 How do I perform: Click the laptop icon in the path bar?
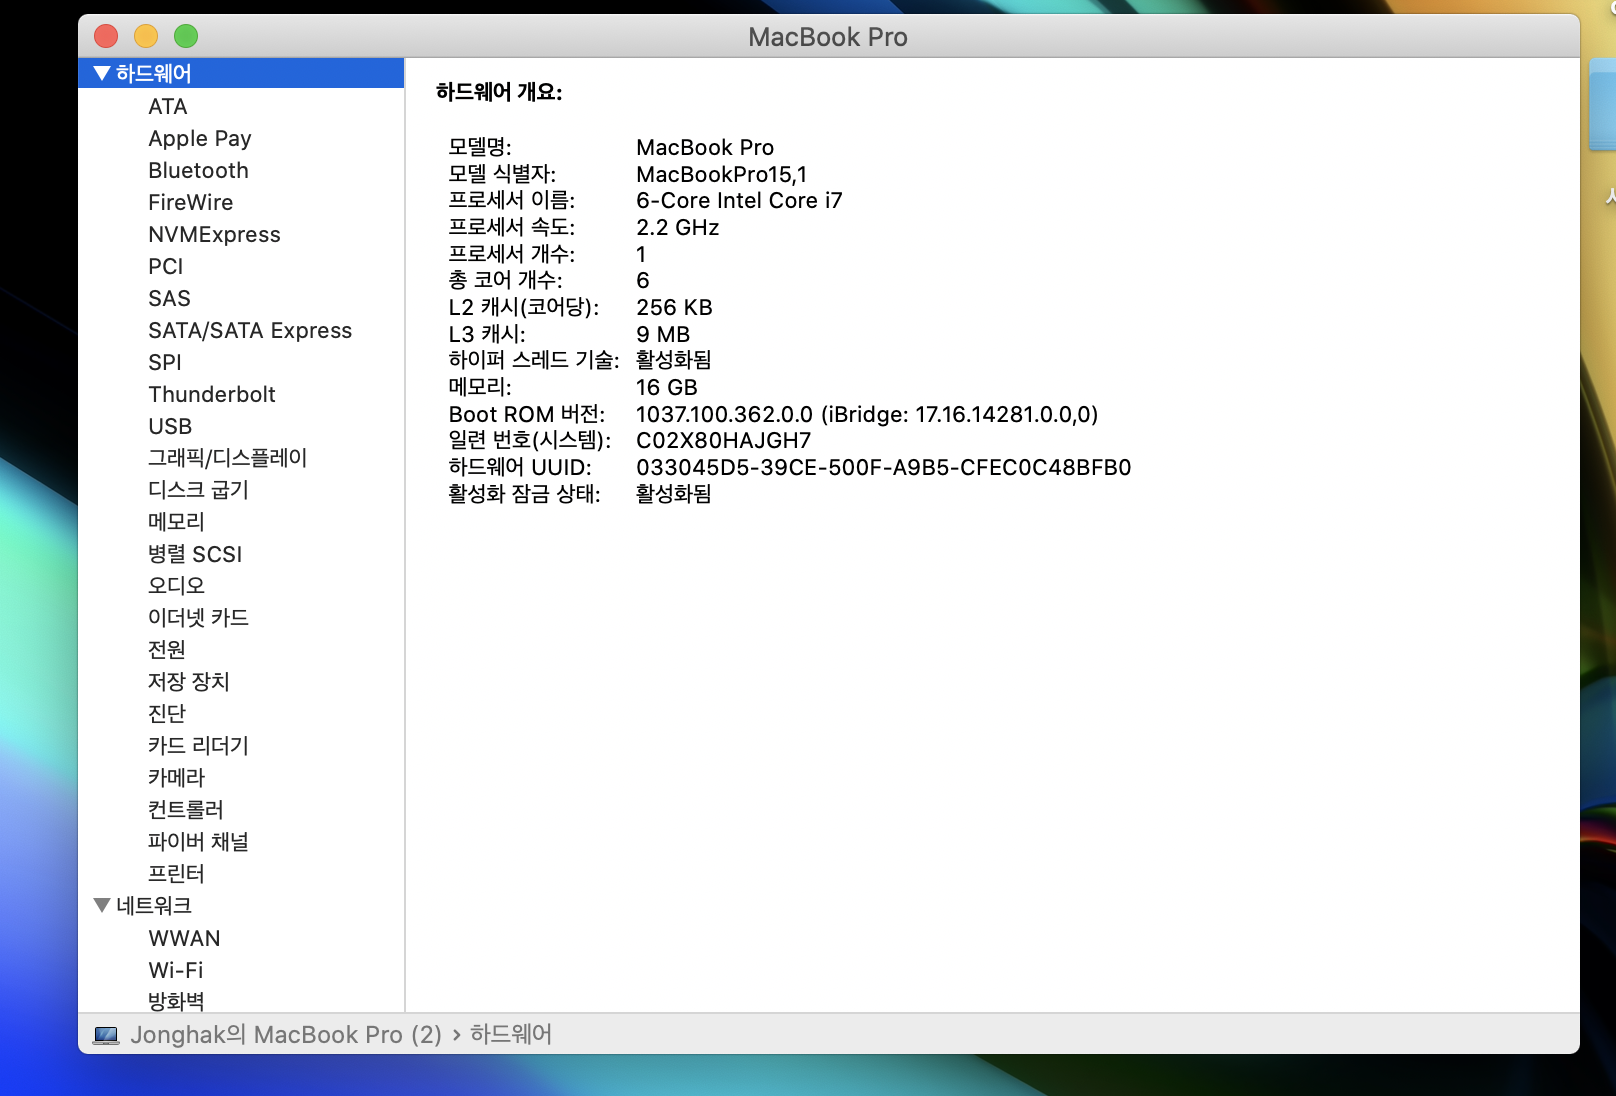[106, 1035]
